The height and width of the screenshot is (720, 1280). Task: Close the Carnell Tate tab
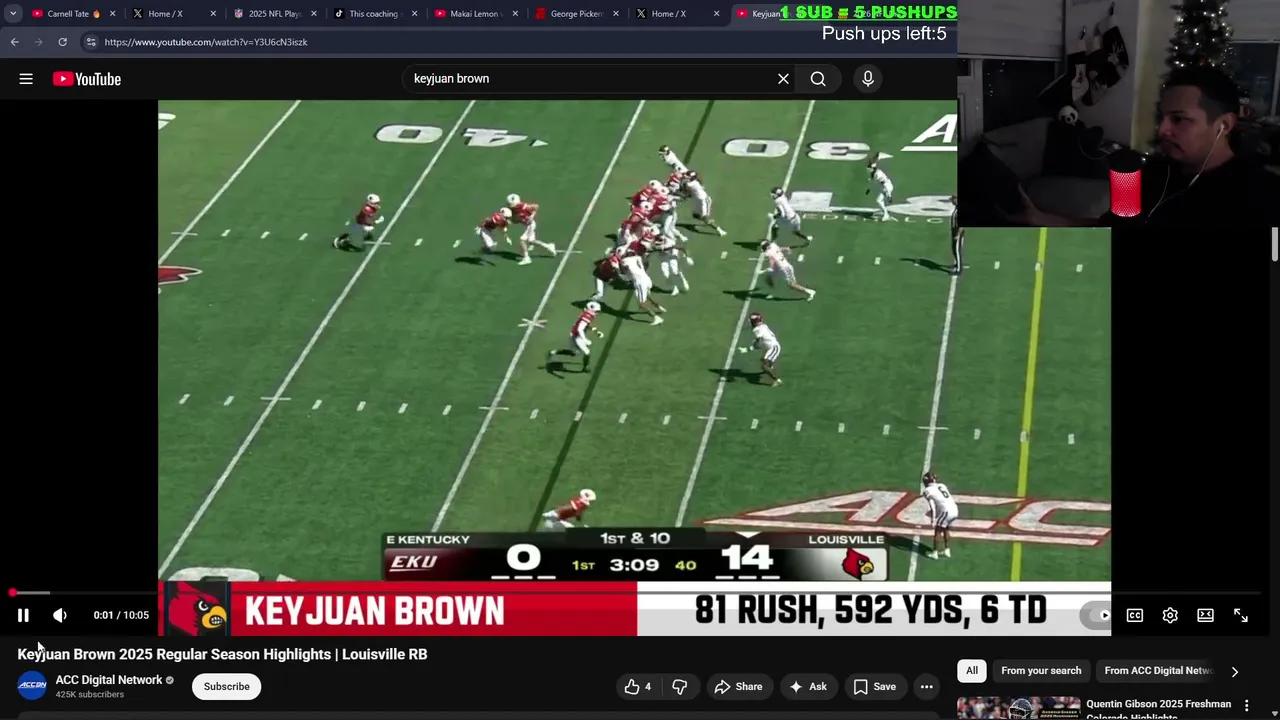click(x=112, y=14)
